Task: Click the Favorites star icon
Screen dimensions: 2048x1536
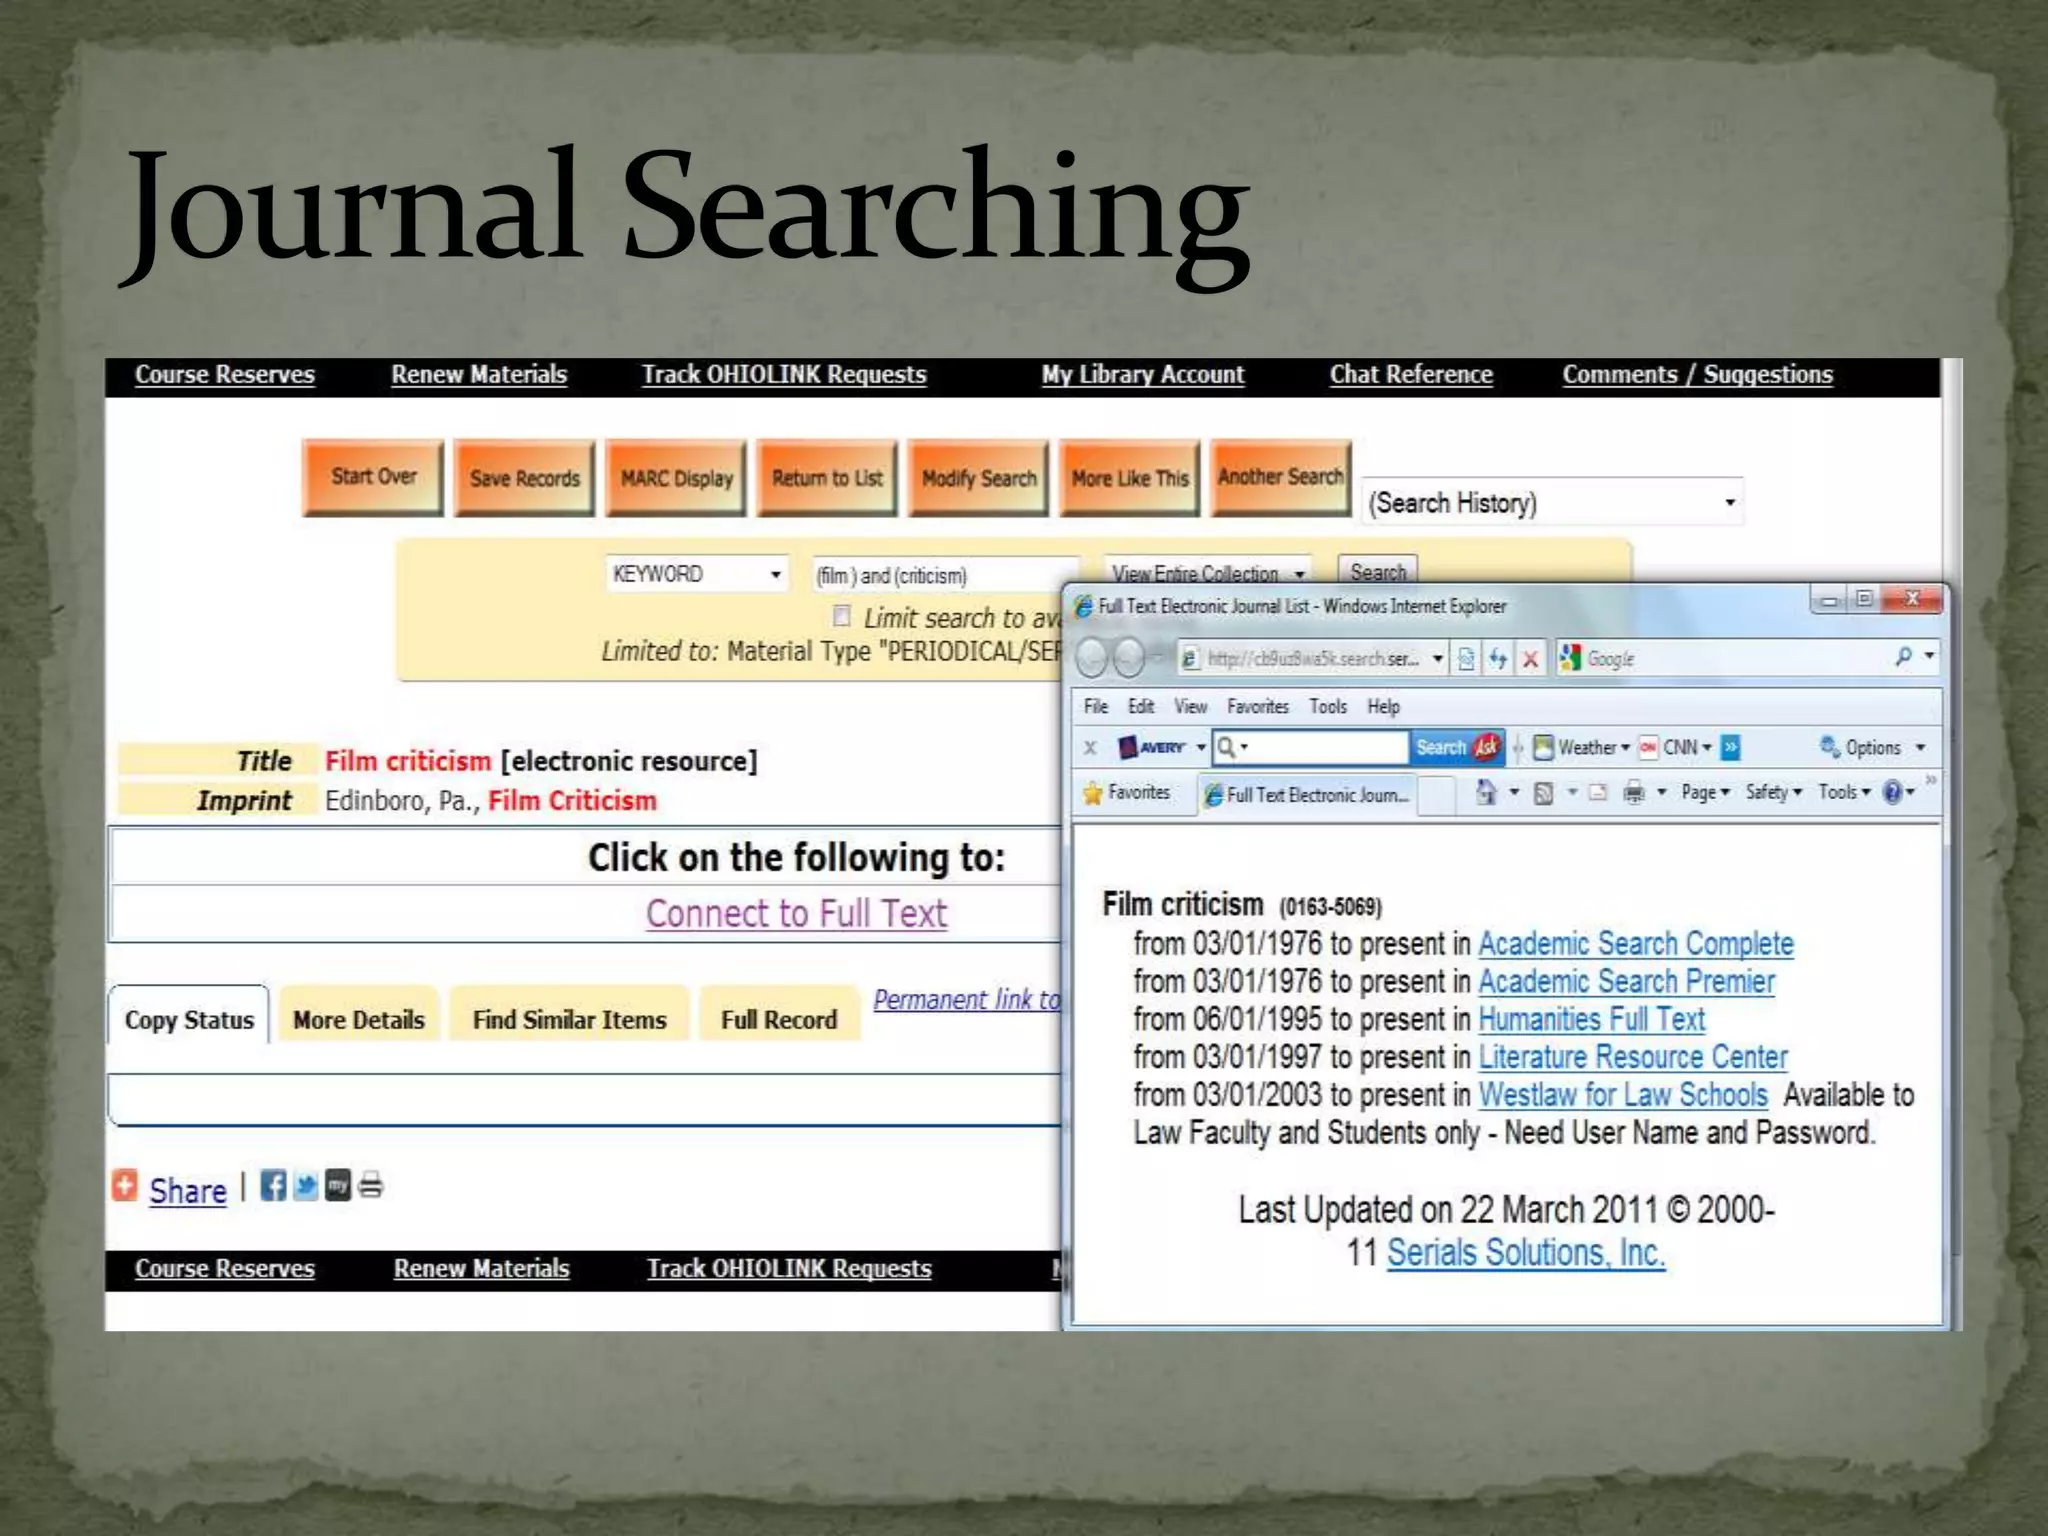Action: coord(1093,793)
